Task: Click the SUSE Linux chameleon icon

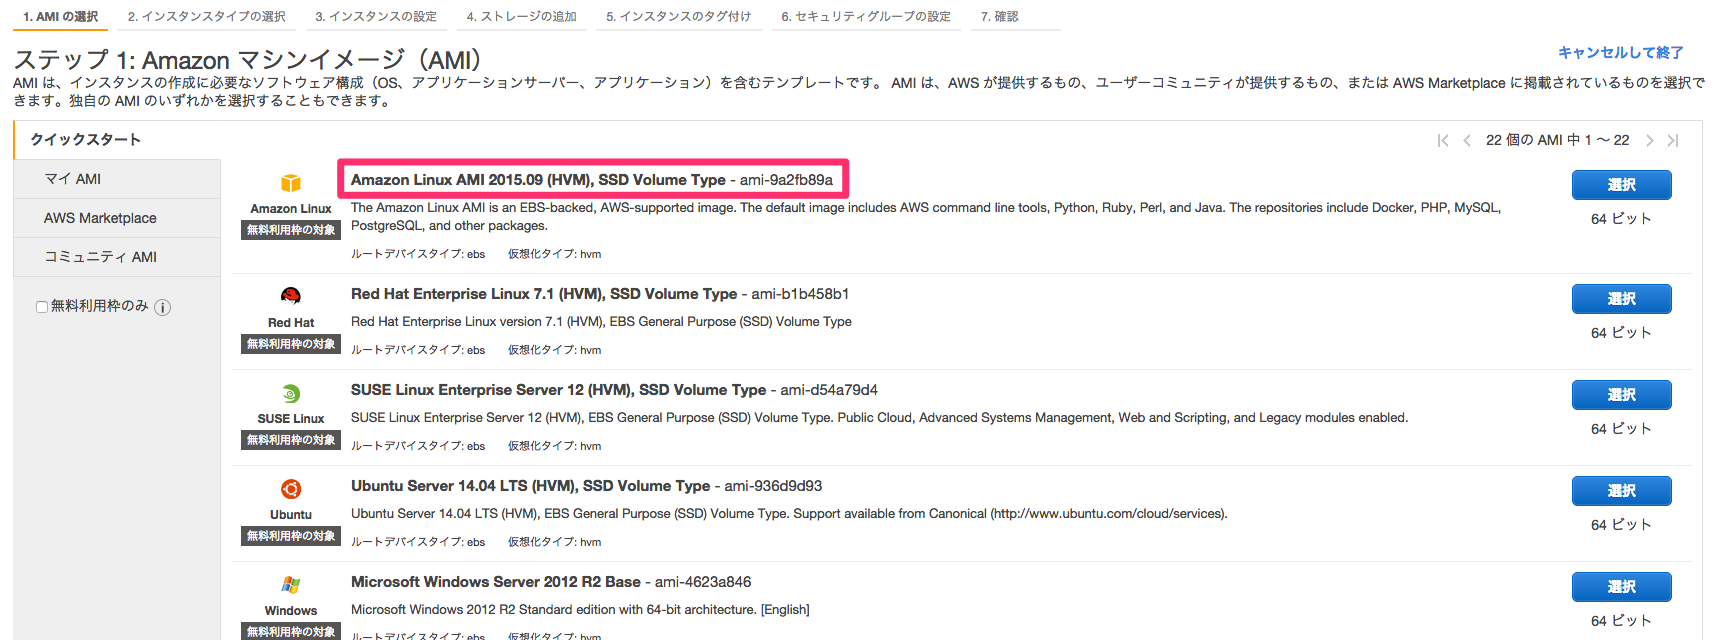Action: 291,393
